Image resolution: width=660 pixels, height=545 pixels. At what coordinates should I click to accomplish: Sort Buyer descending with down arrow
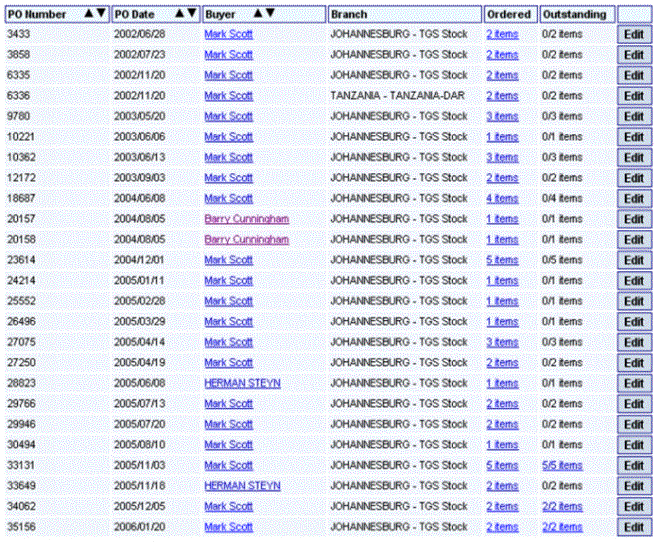click(270, 13)
